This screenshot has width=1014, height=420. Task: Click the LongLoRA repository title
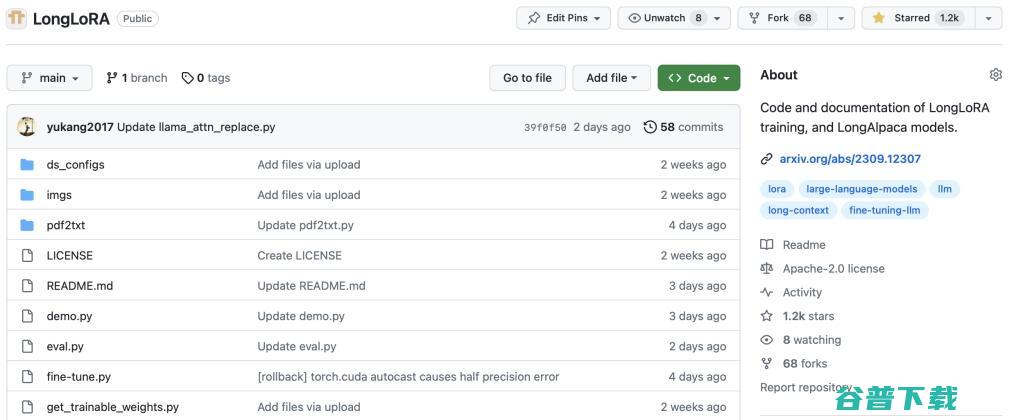[x=71, y=19]
